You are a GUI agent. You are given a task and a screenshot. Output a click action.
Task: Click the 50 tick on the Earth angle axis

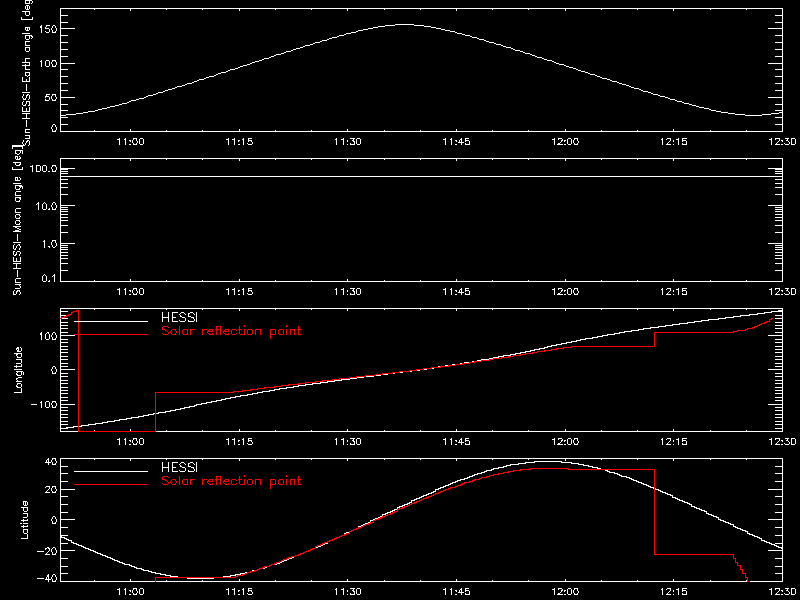tap(50, 98)
